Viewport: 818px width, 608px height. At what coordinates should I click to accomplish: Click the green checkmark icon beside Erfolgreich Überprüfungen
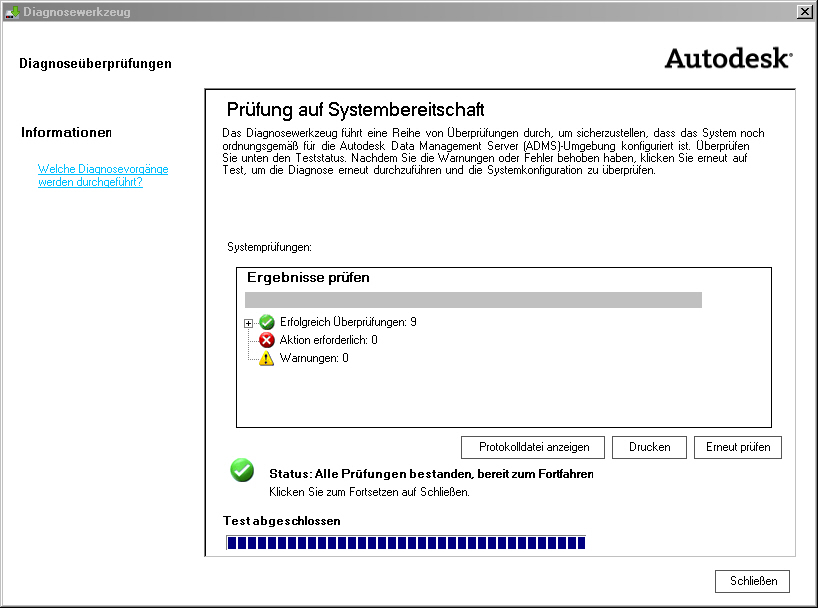pos(267,322)
